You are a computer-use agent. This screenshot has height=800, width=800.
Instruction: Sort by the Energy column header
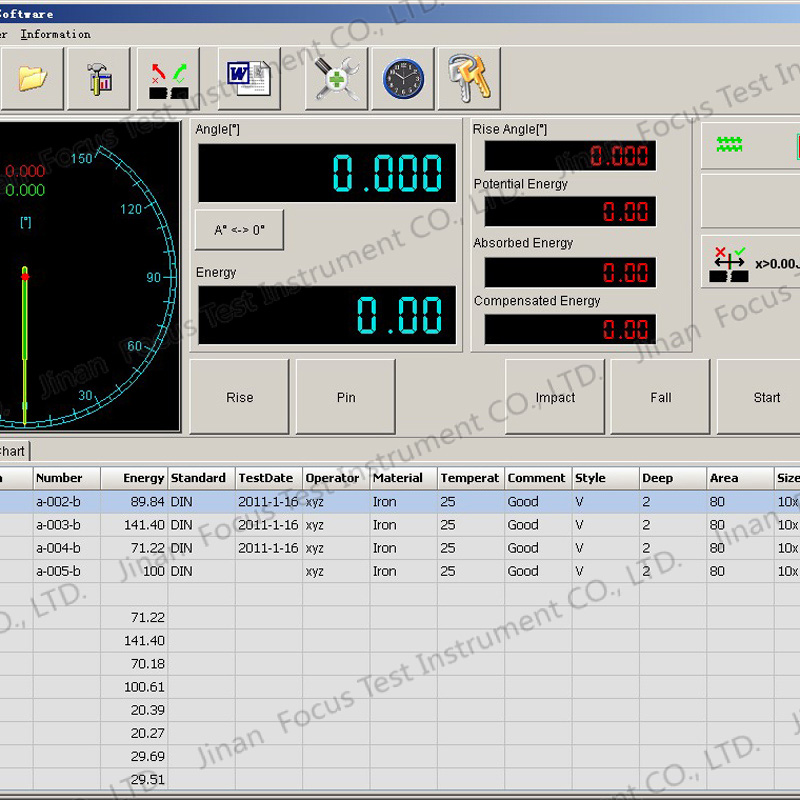134,478
